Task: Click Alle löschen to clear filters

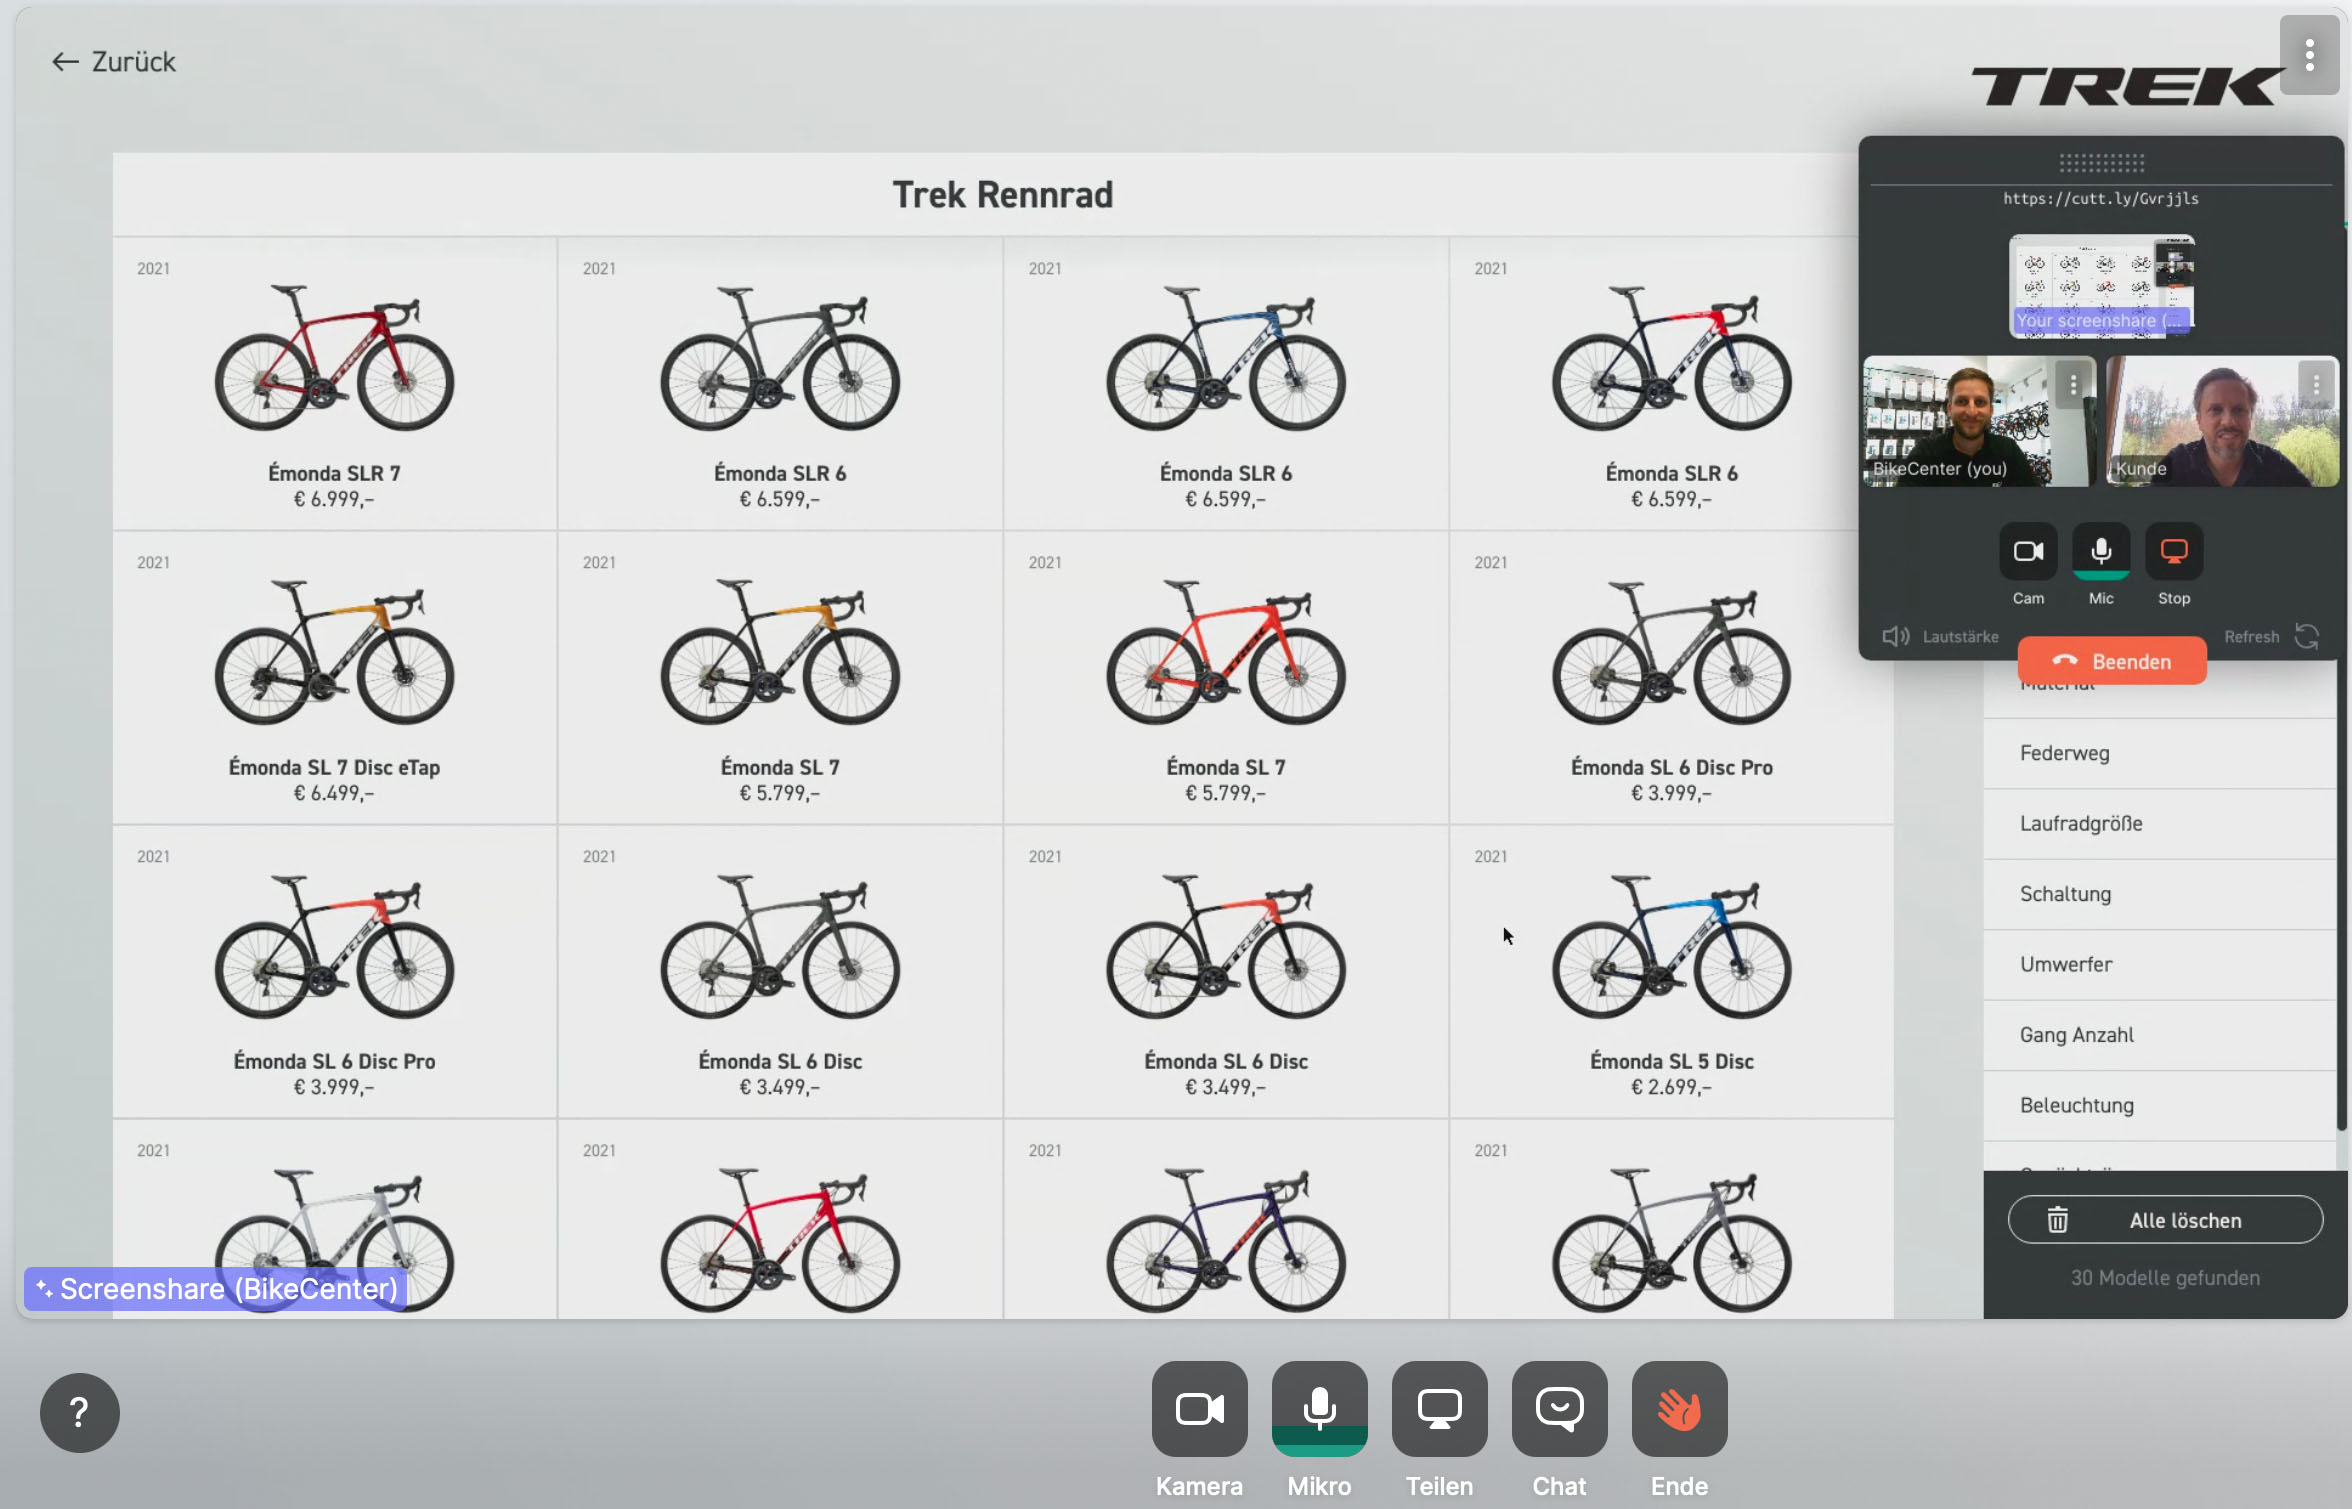Action: coord(2165,1220)
